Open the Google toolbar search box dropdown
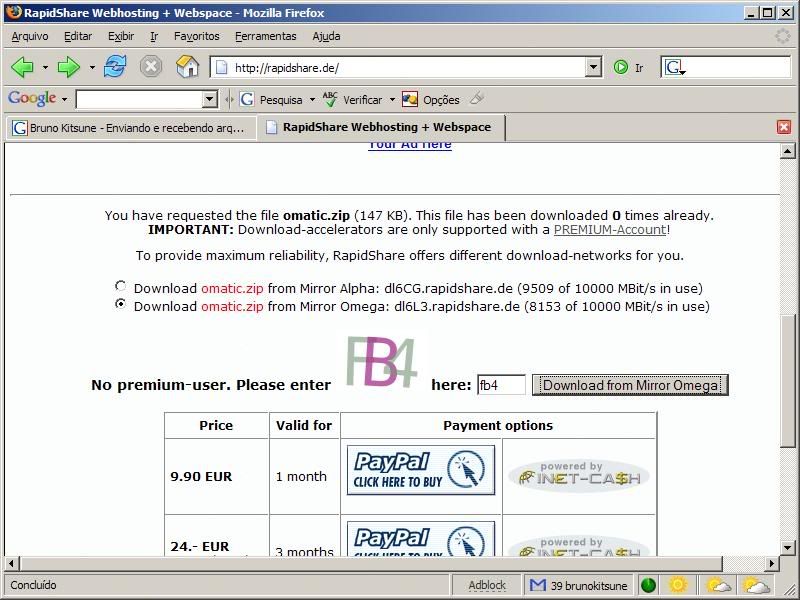 tap(210, 99)
